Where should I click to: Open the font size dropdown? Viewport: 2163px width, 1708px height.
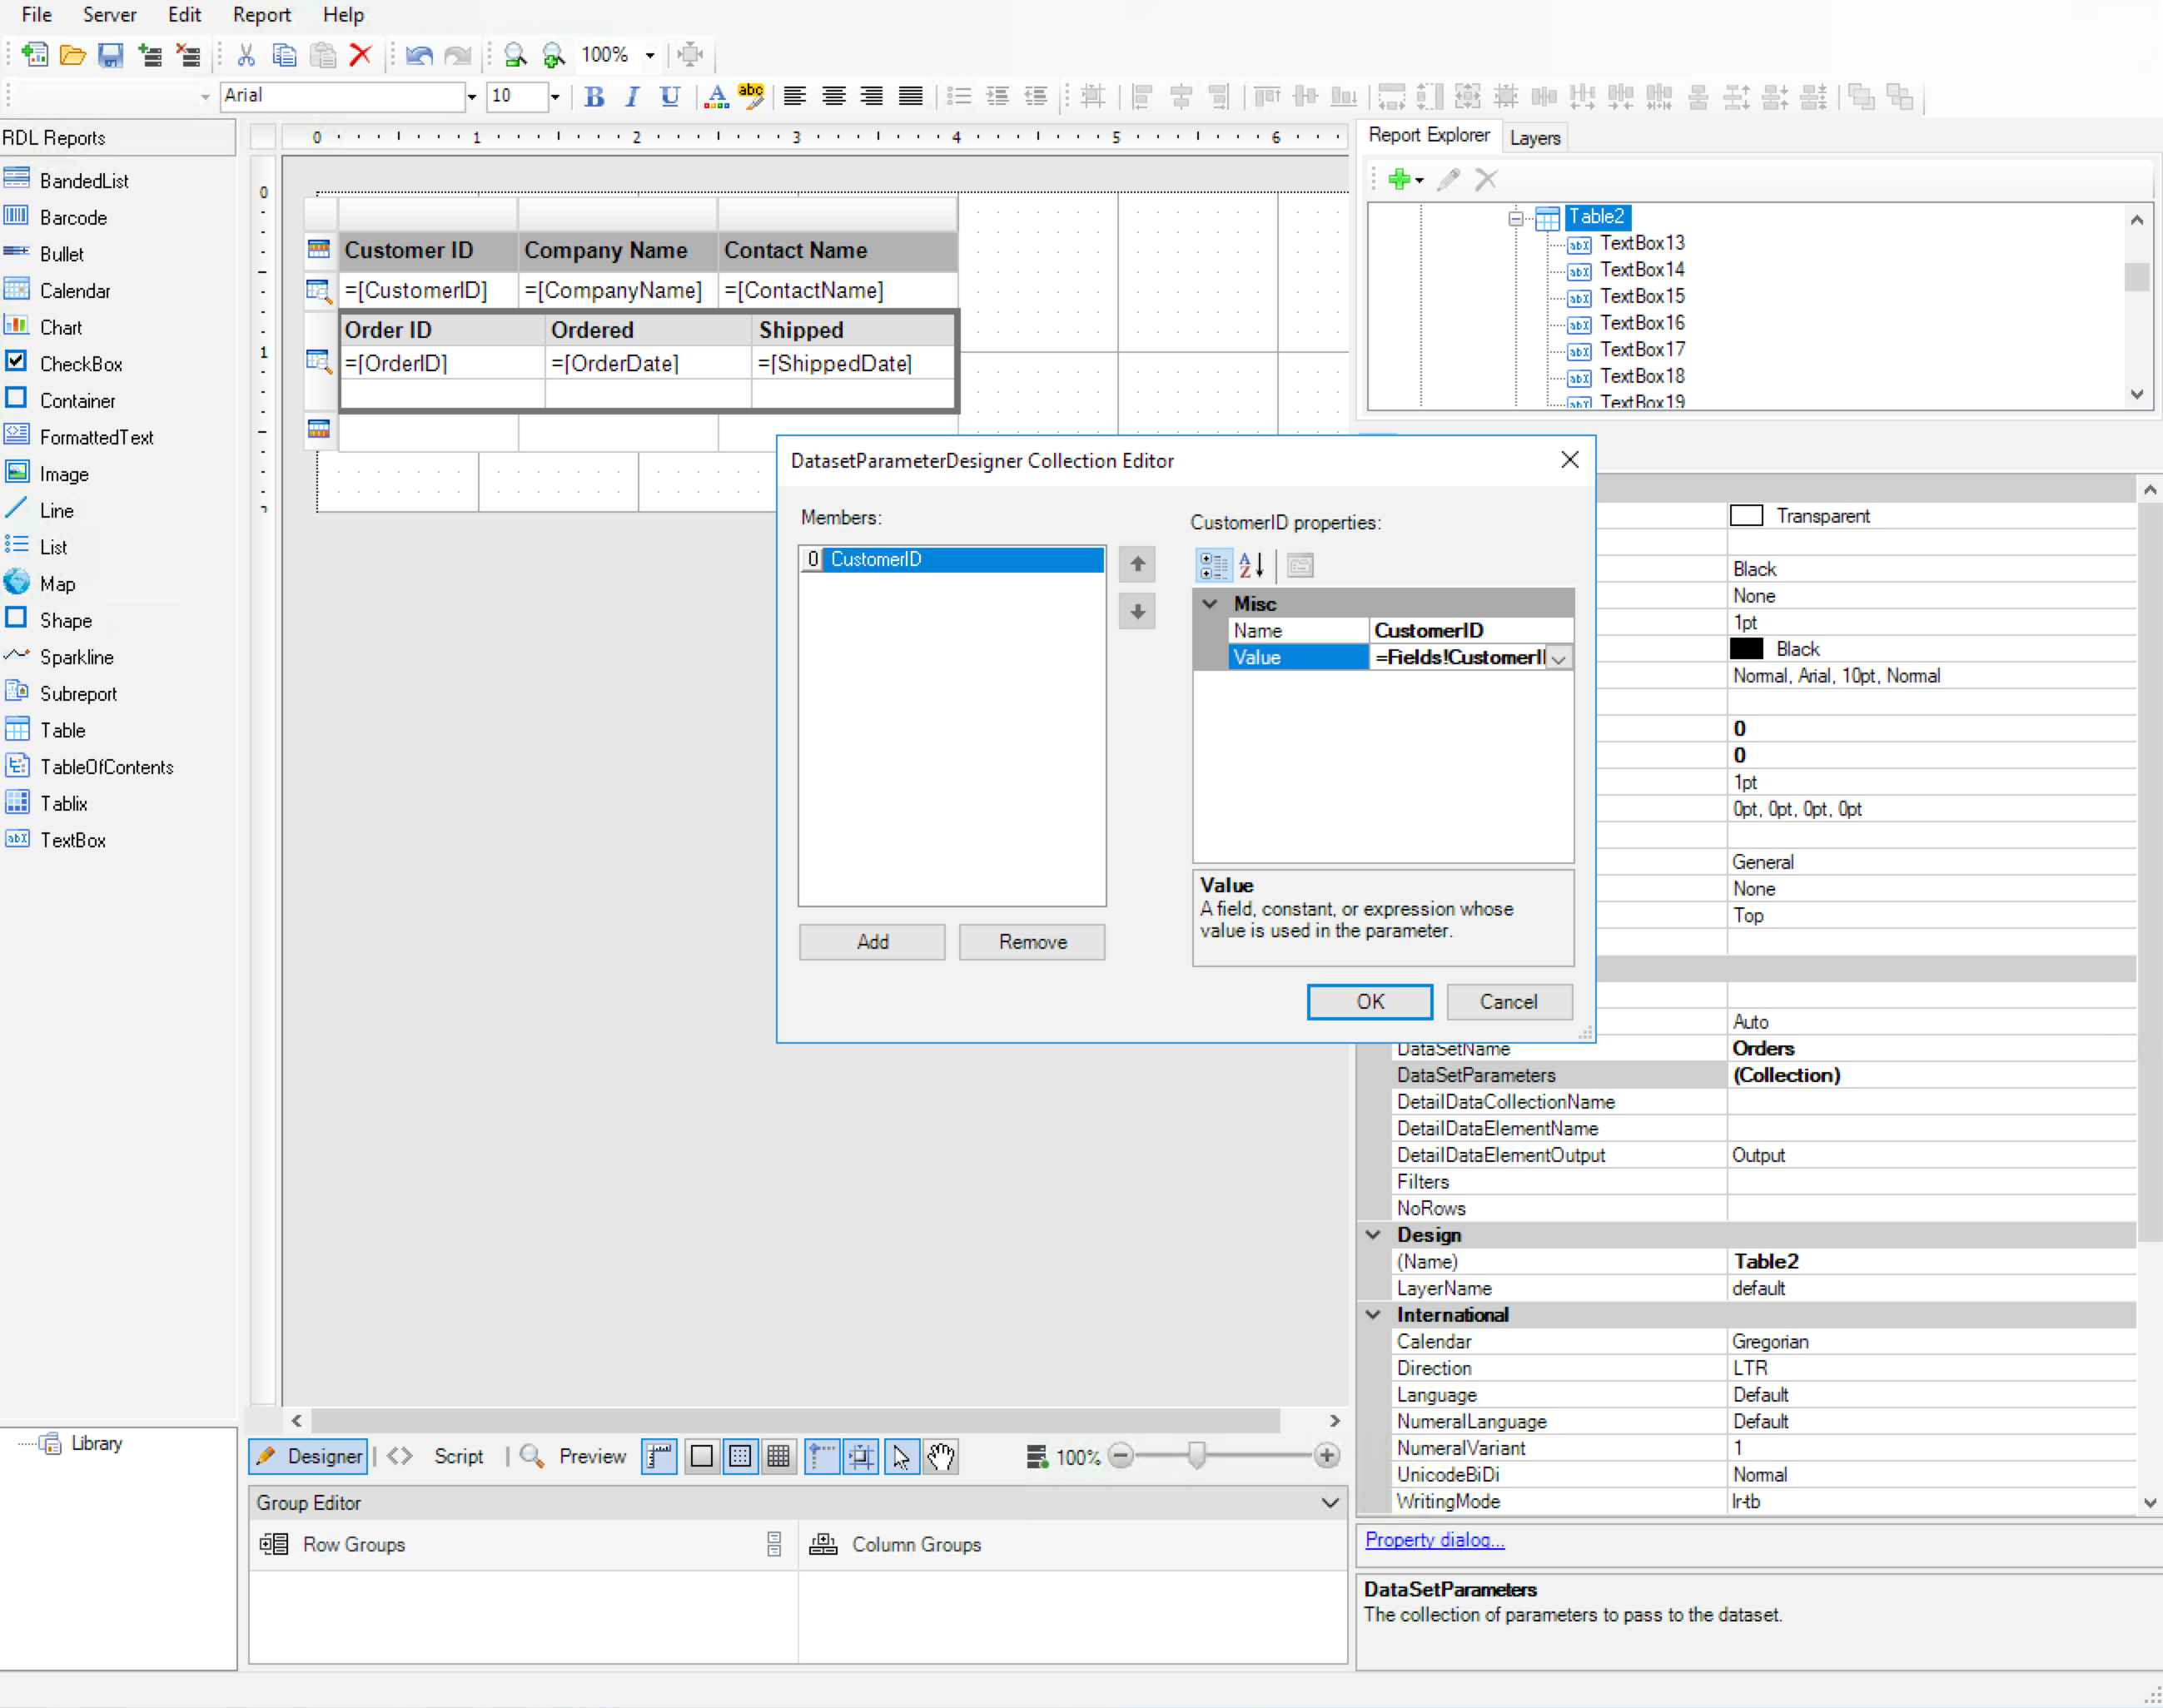tap(555, 96)
